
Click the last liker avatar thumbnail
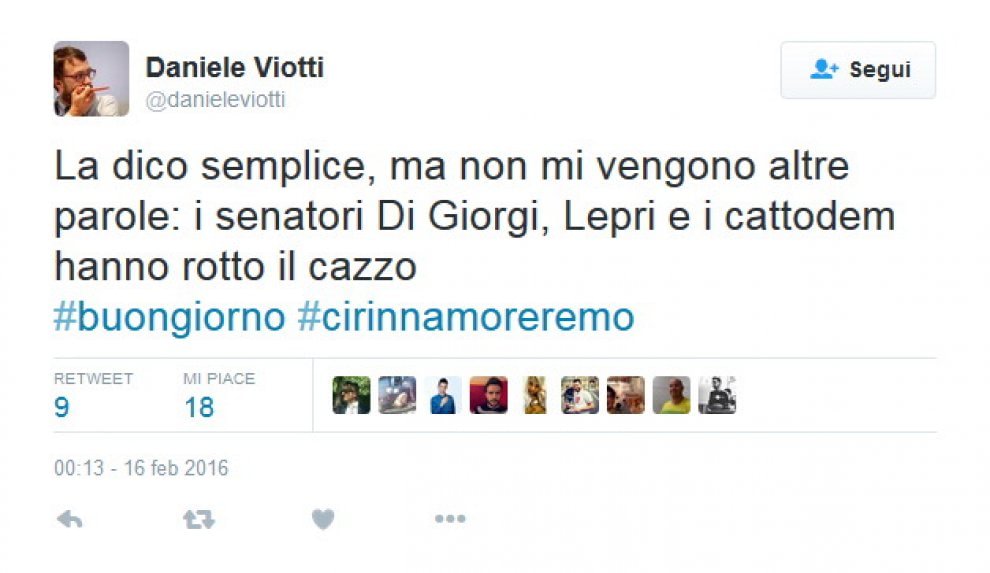(x=717, y=395)
